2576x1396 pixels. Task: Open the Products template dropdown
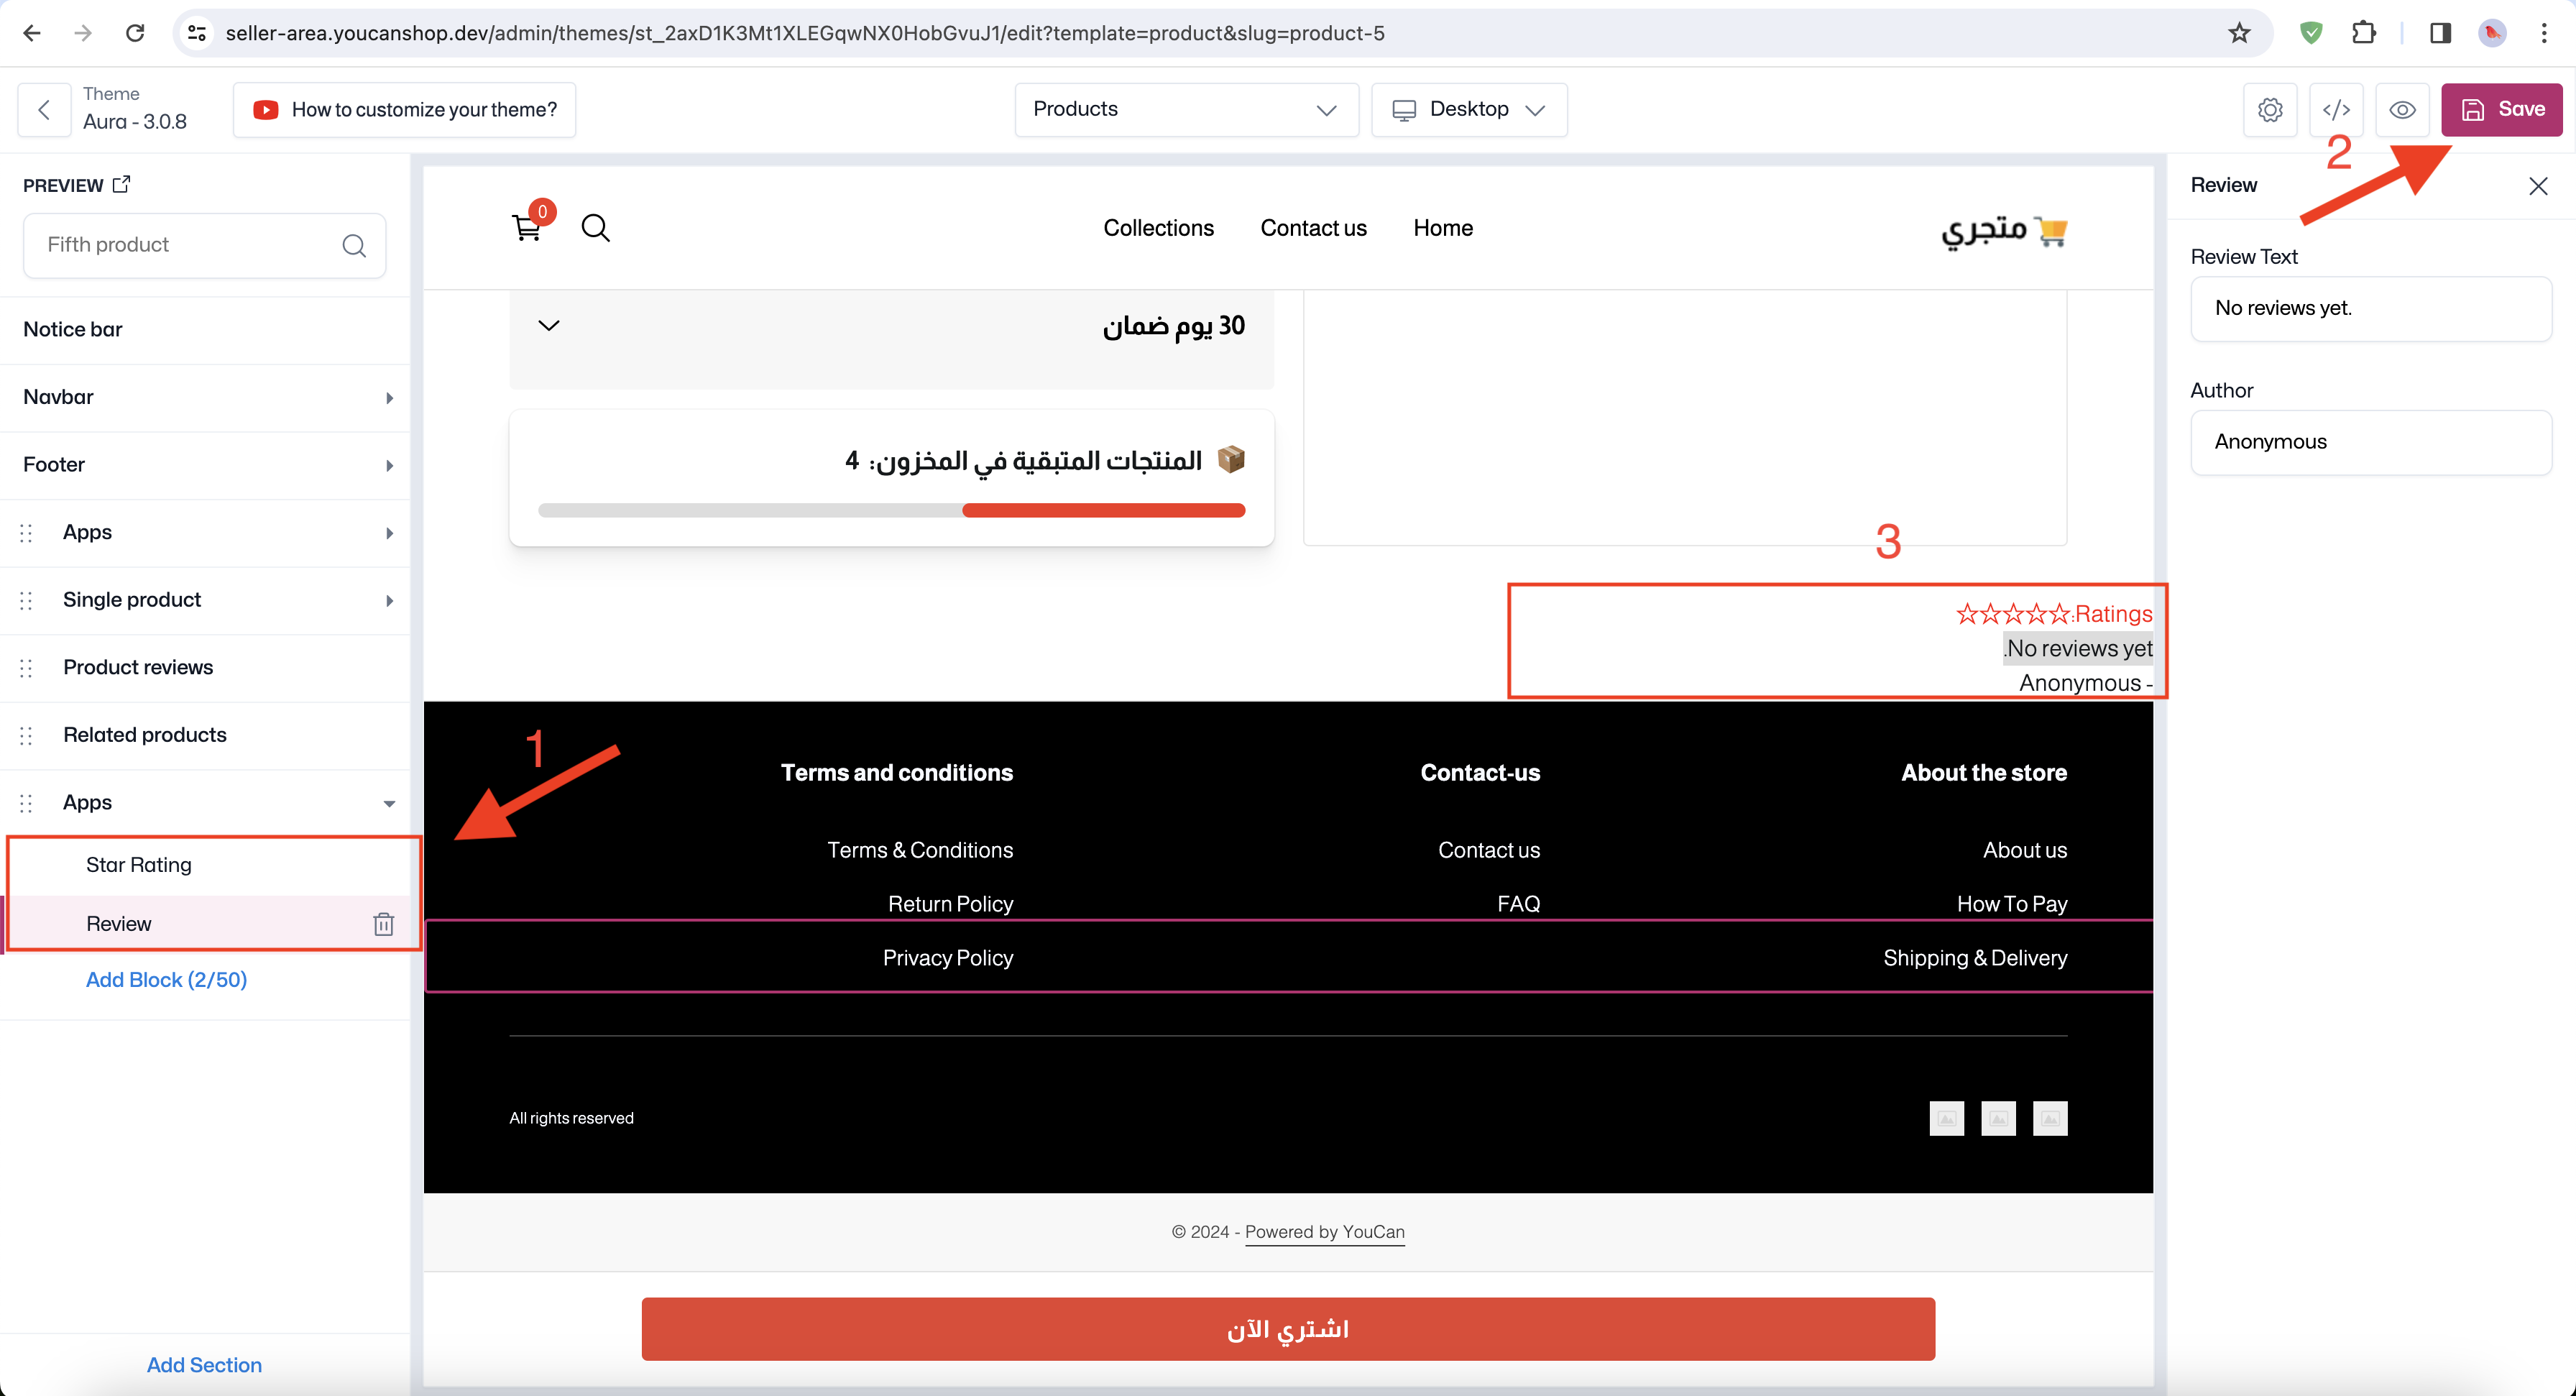(1186, 109)
